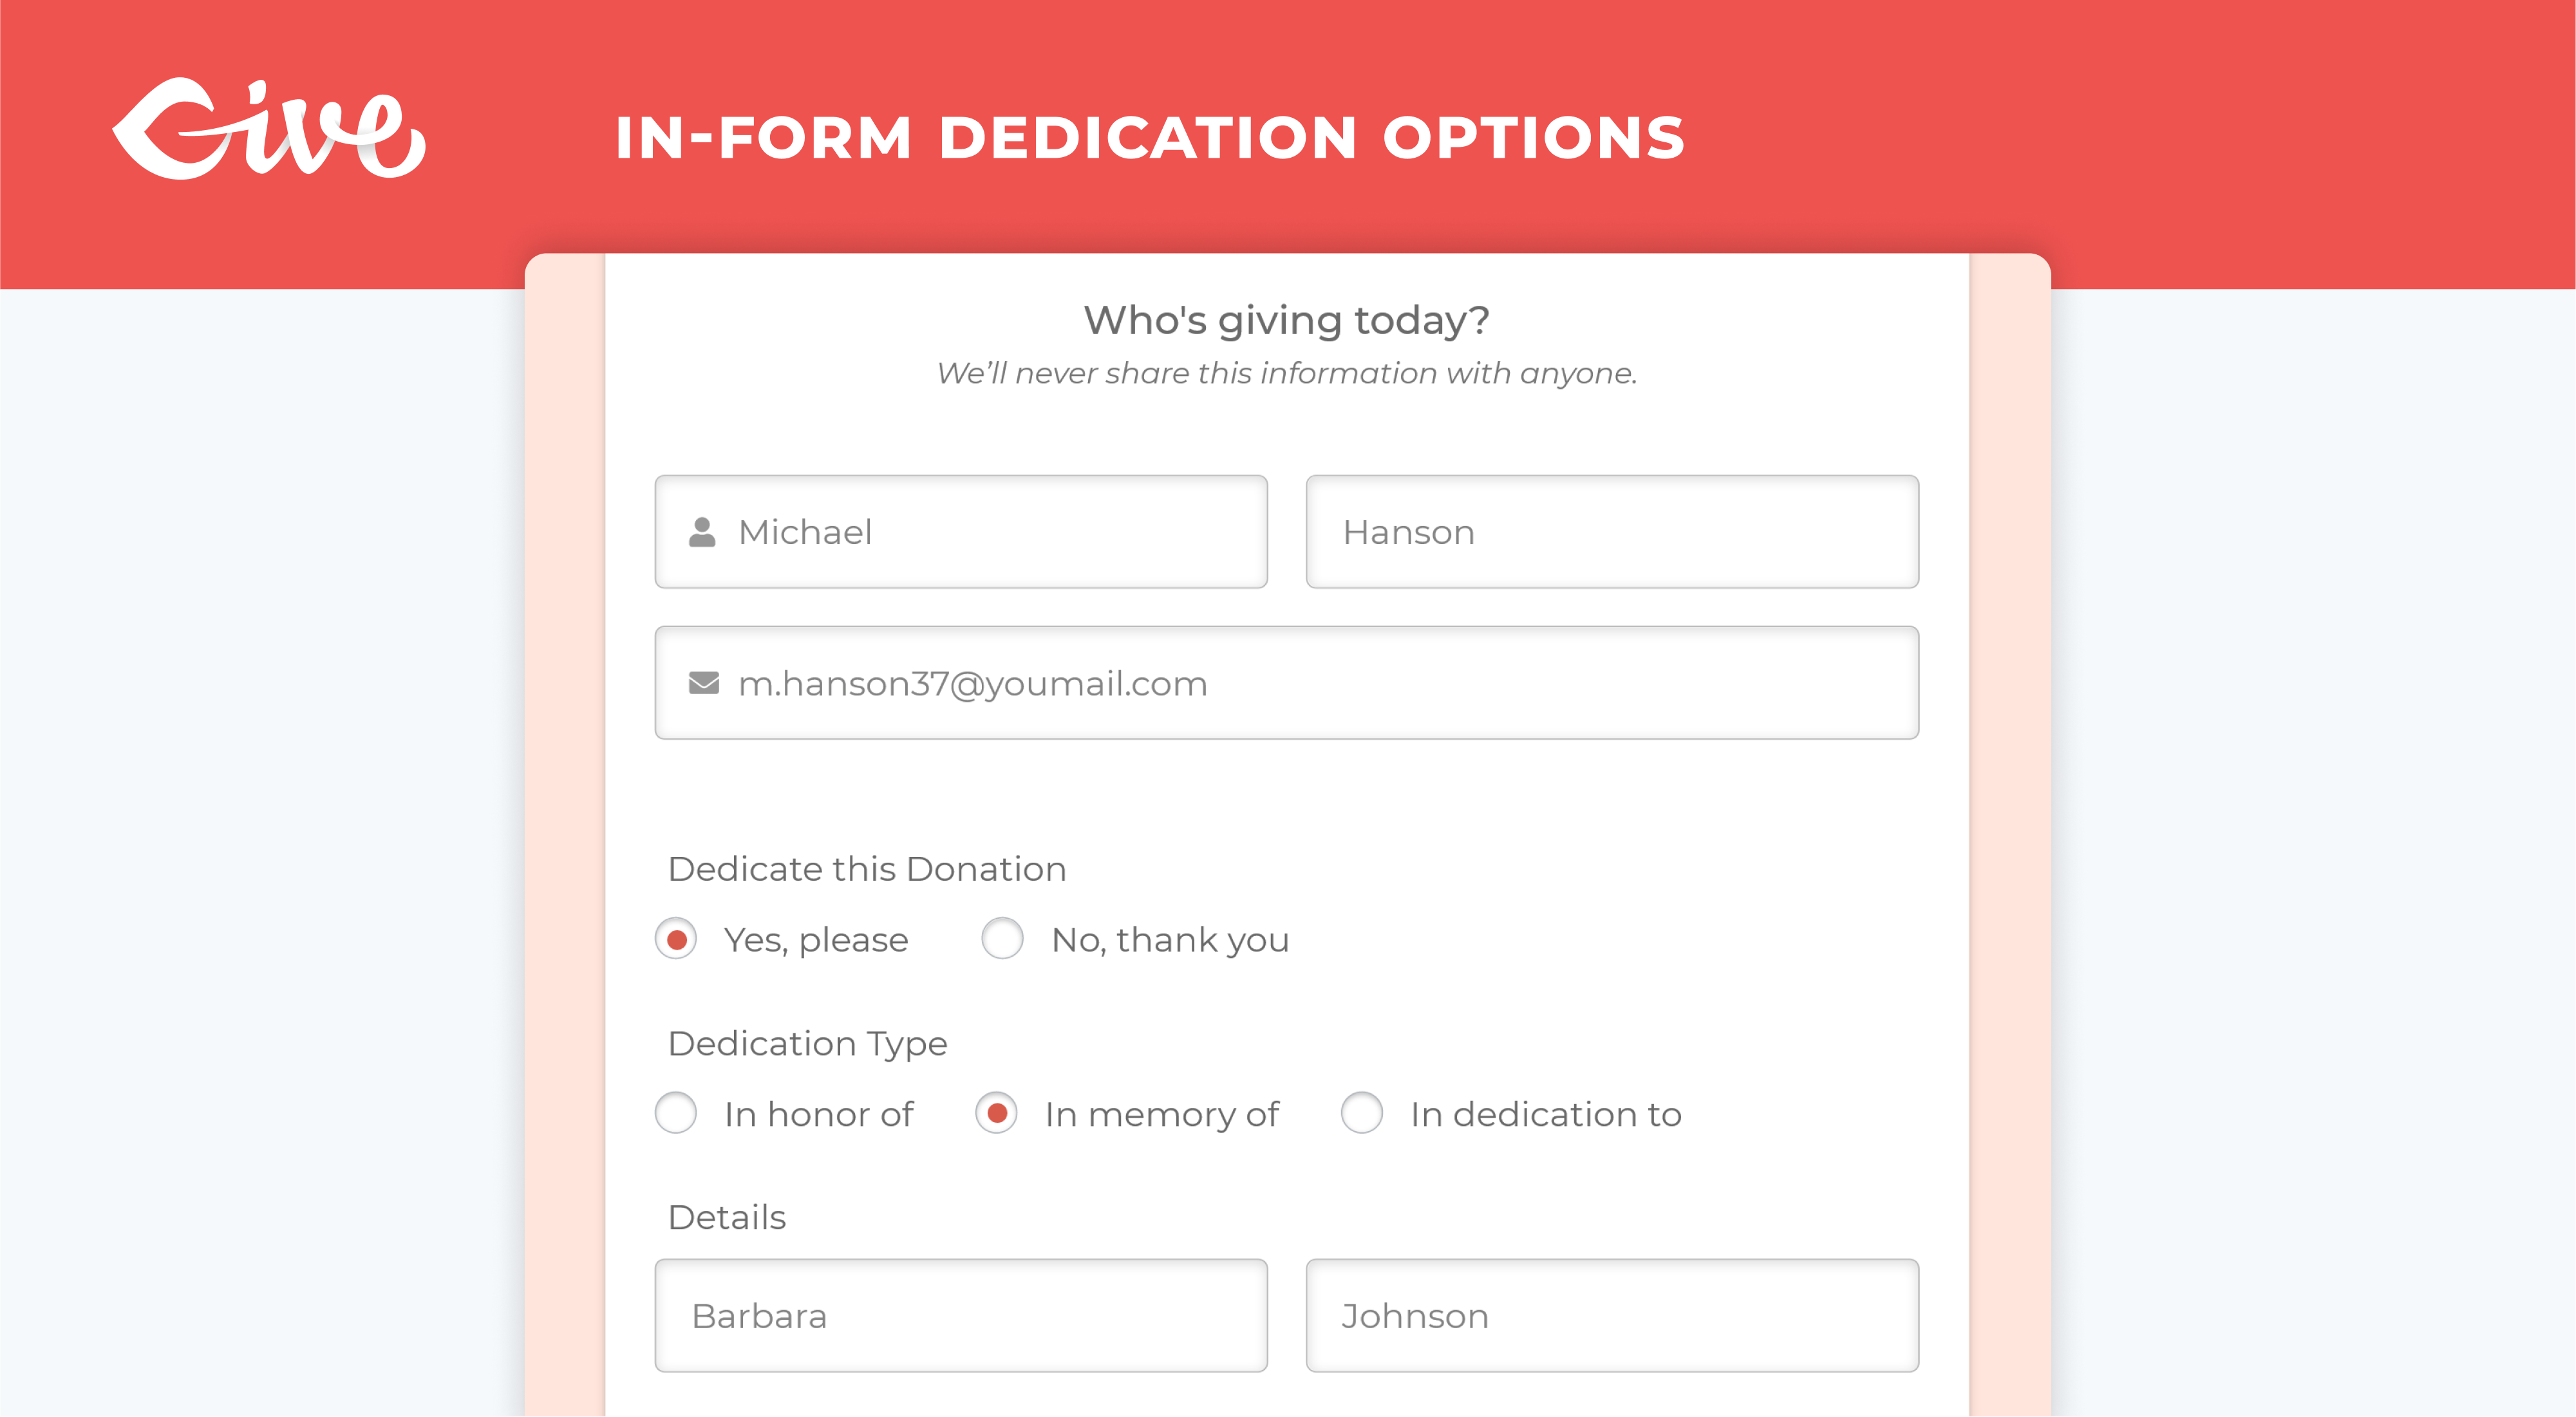The height and width of the screenshot is (1417, 2576).
Task: Focus the honoree last name field with Johnson
Action: pos(1612,1315)
